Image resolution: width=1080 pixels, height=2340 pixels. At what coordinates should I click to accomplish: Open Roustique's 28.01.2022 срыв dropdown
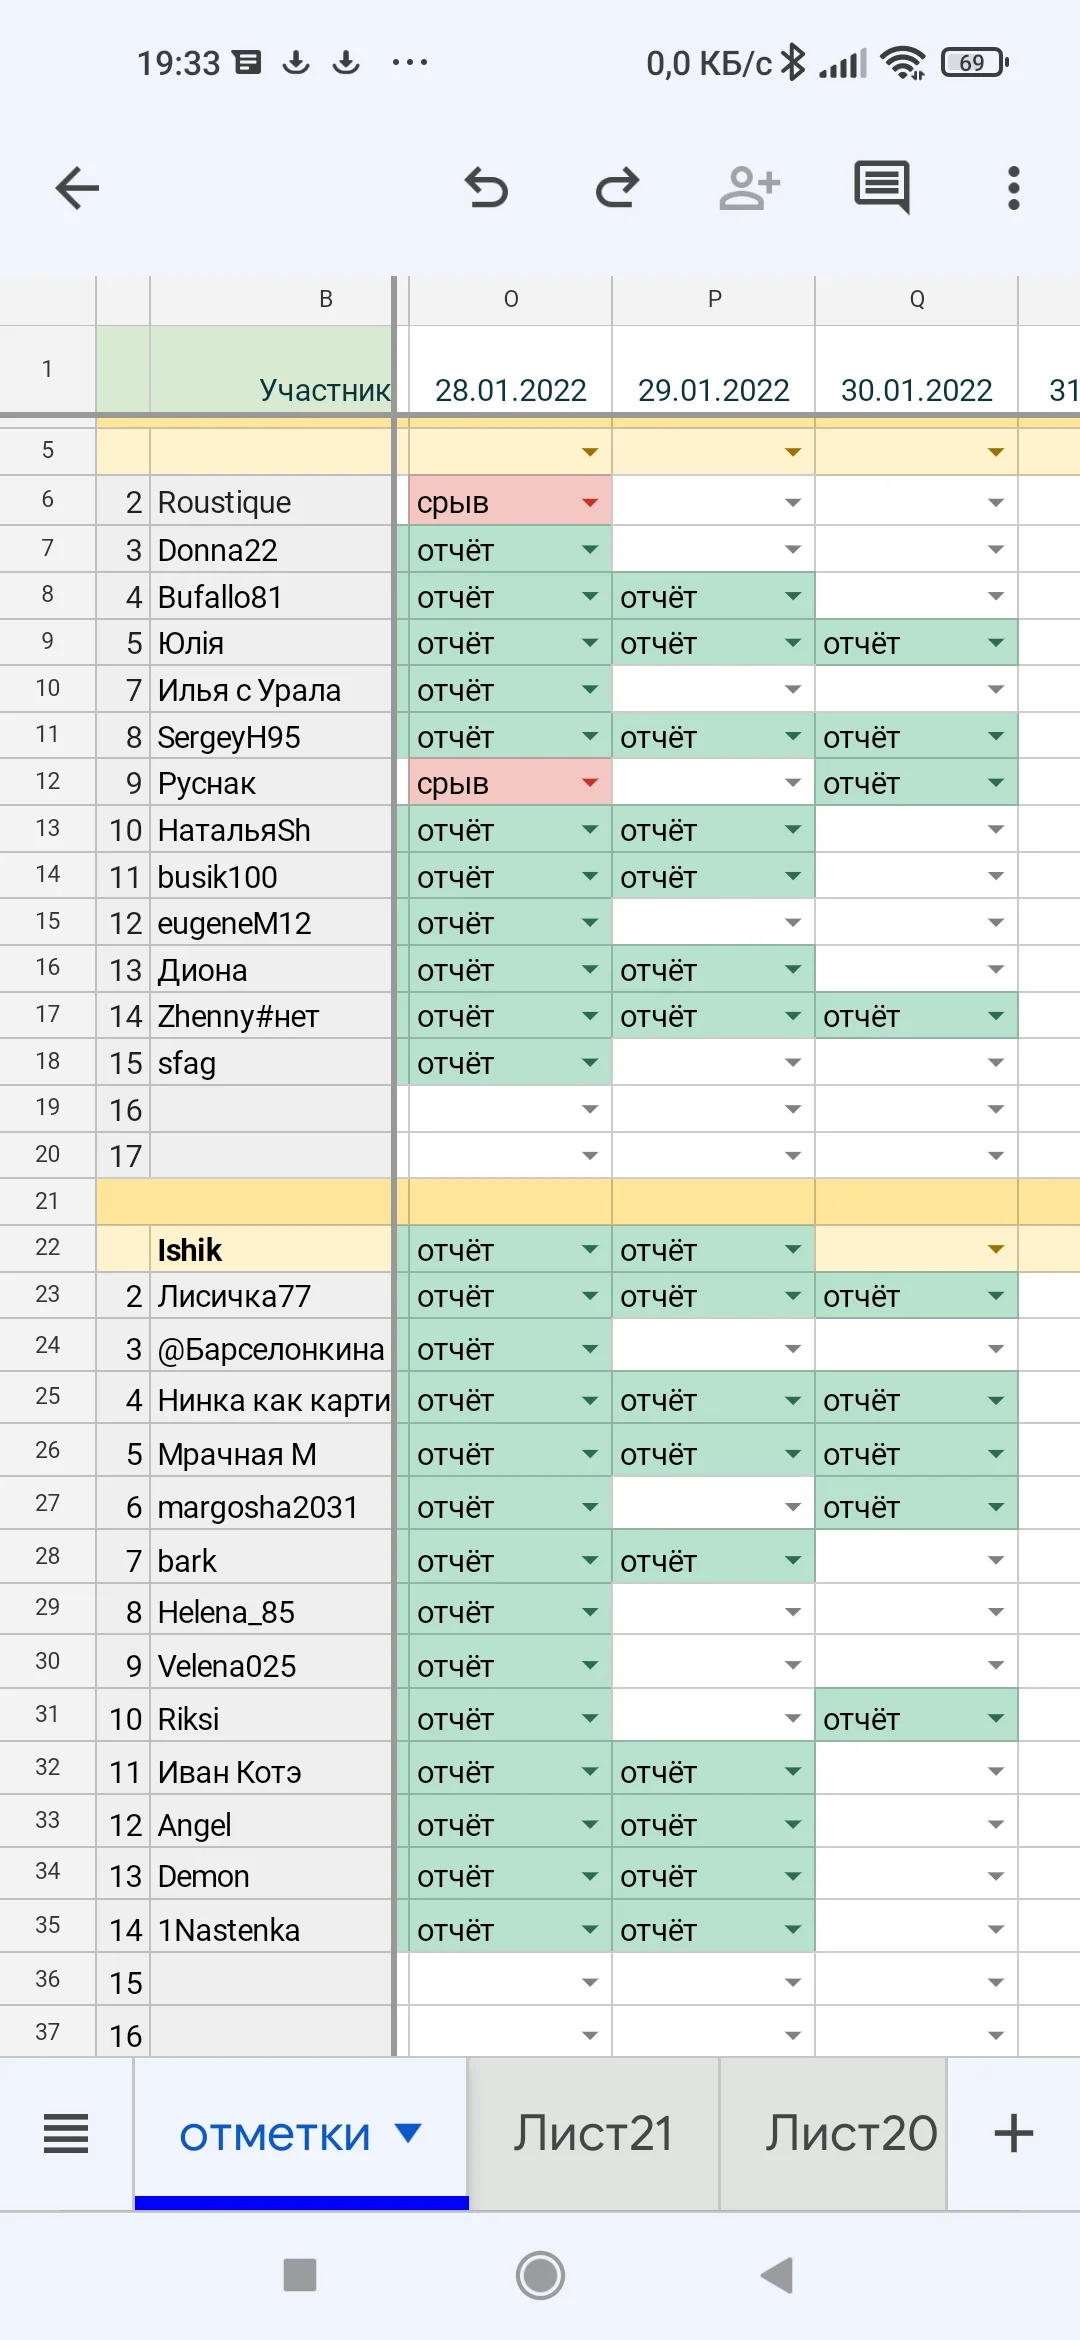590,502
